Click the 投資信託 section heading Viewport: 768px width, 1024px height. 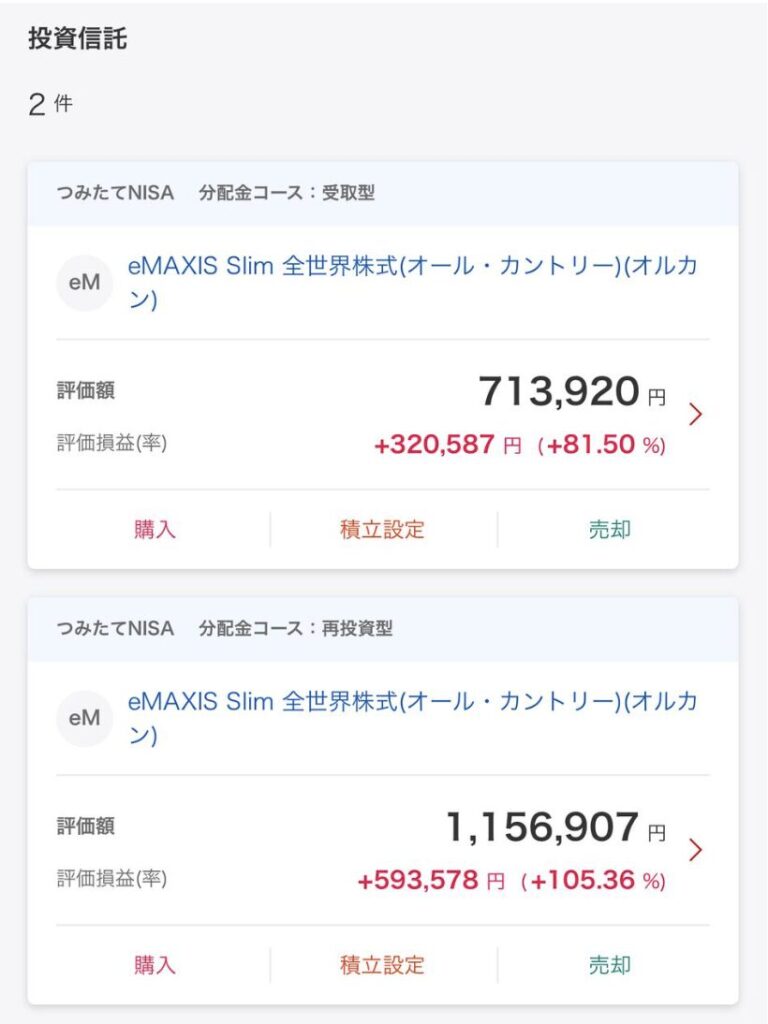pyautogui.click(x=78, y=40)
